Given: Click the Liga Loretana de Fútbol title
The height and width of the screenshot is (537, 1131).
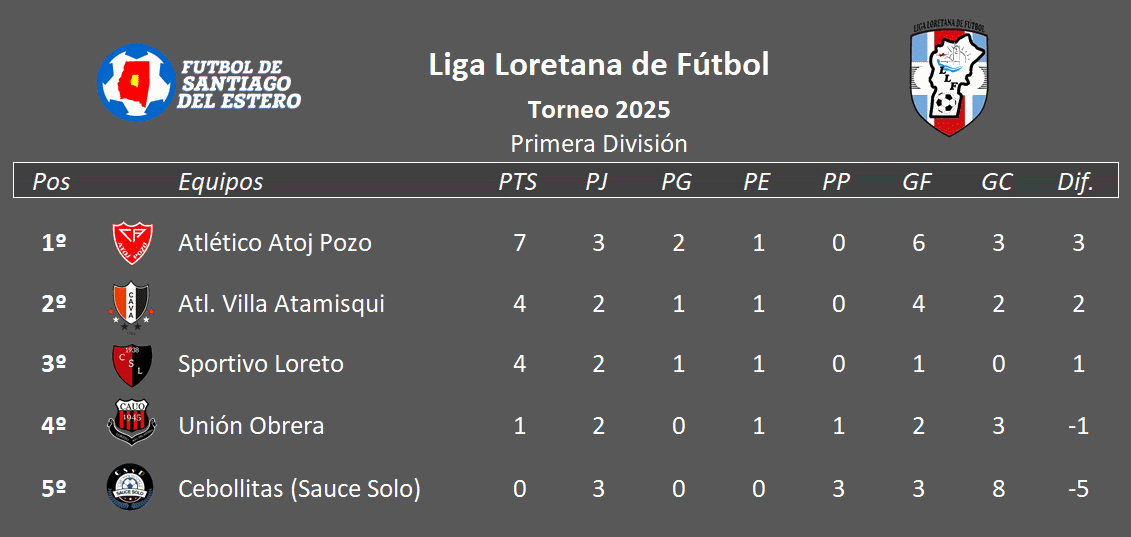Looking at the screenshot, I should click(599, 64).
